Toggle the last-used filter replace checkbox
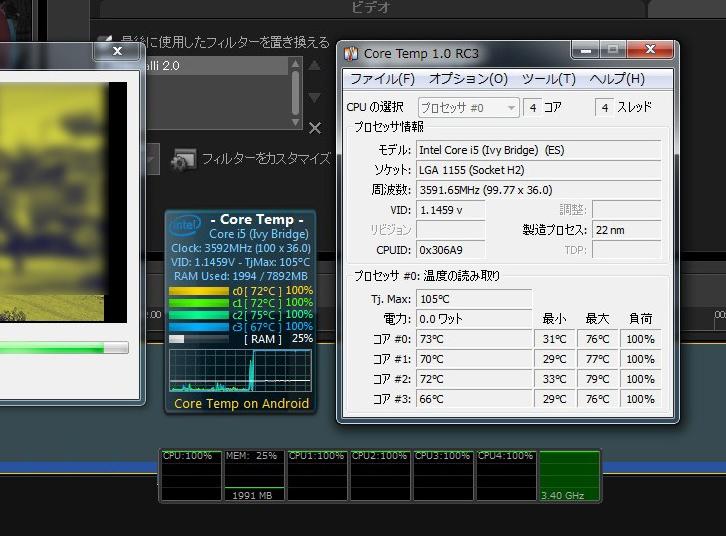This screenshot has height=536, width=726. tap(103, 43)
